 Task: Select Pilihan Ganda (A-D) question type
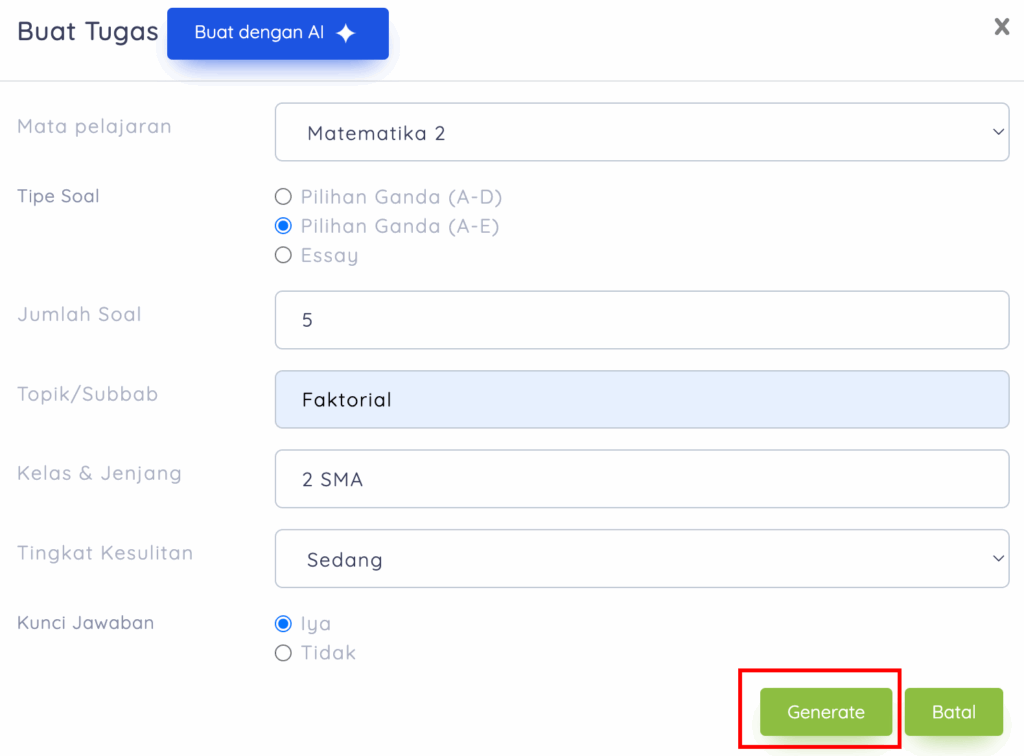[x=283, y=196]
